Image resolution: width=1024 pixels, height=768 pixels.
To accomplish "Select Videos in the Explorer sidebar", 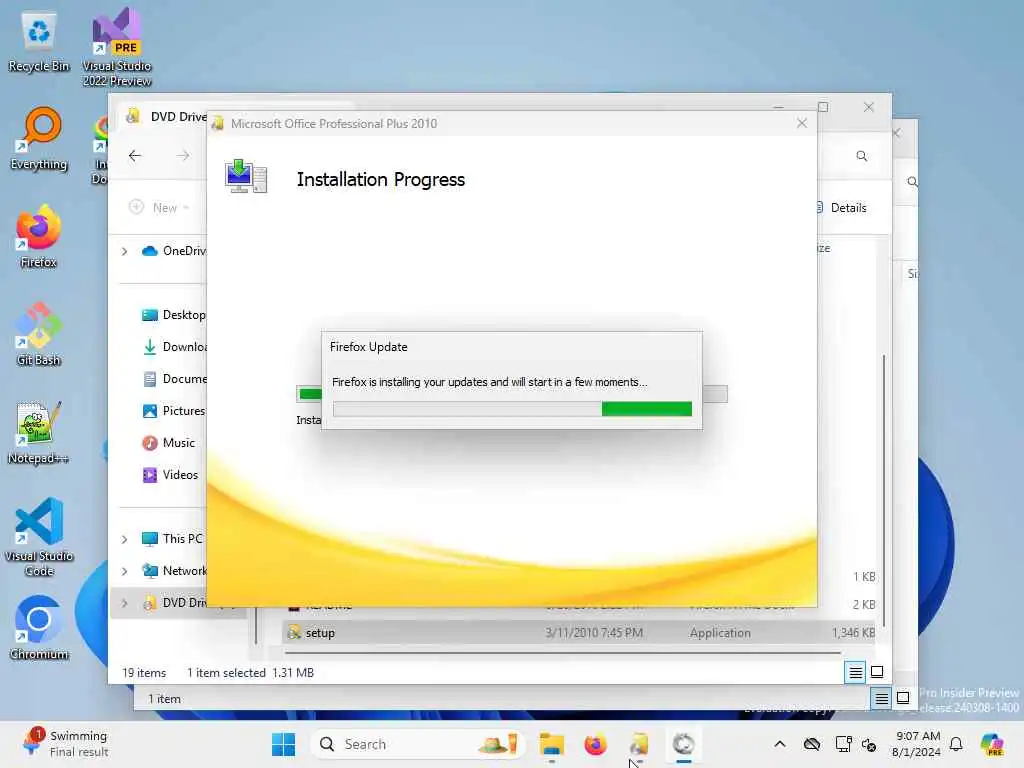I will tap(170, 475).
